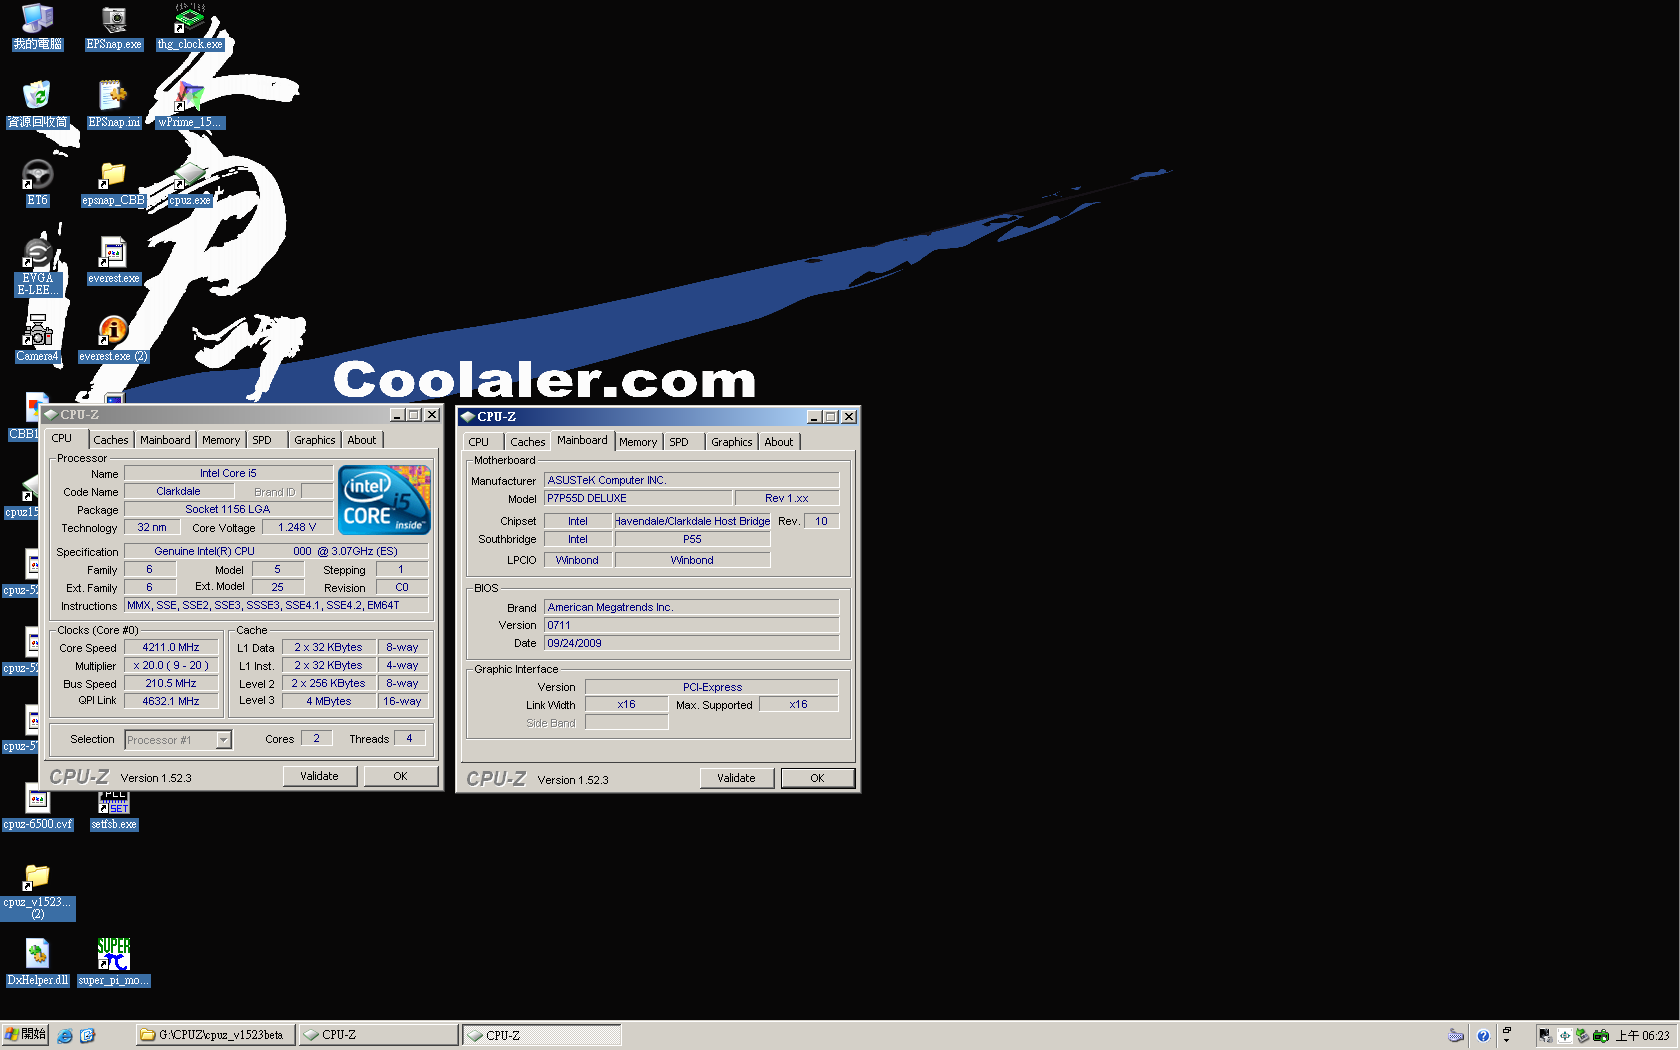Click the second quick launch browser icon

[x=87, y=1035]
